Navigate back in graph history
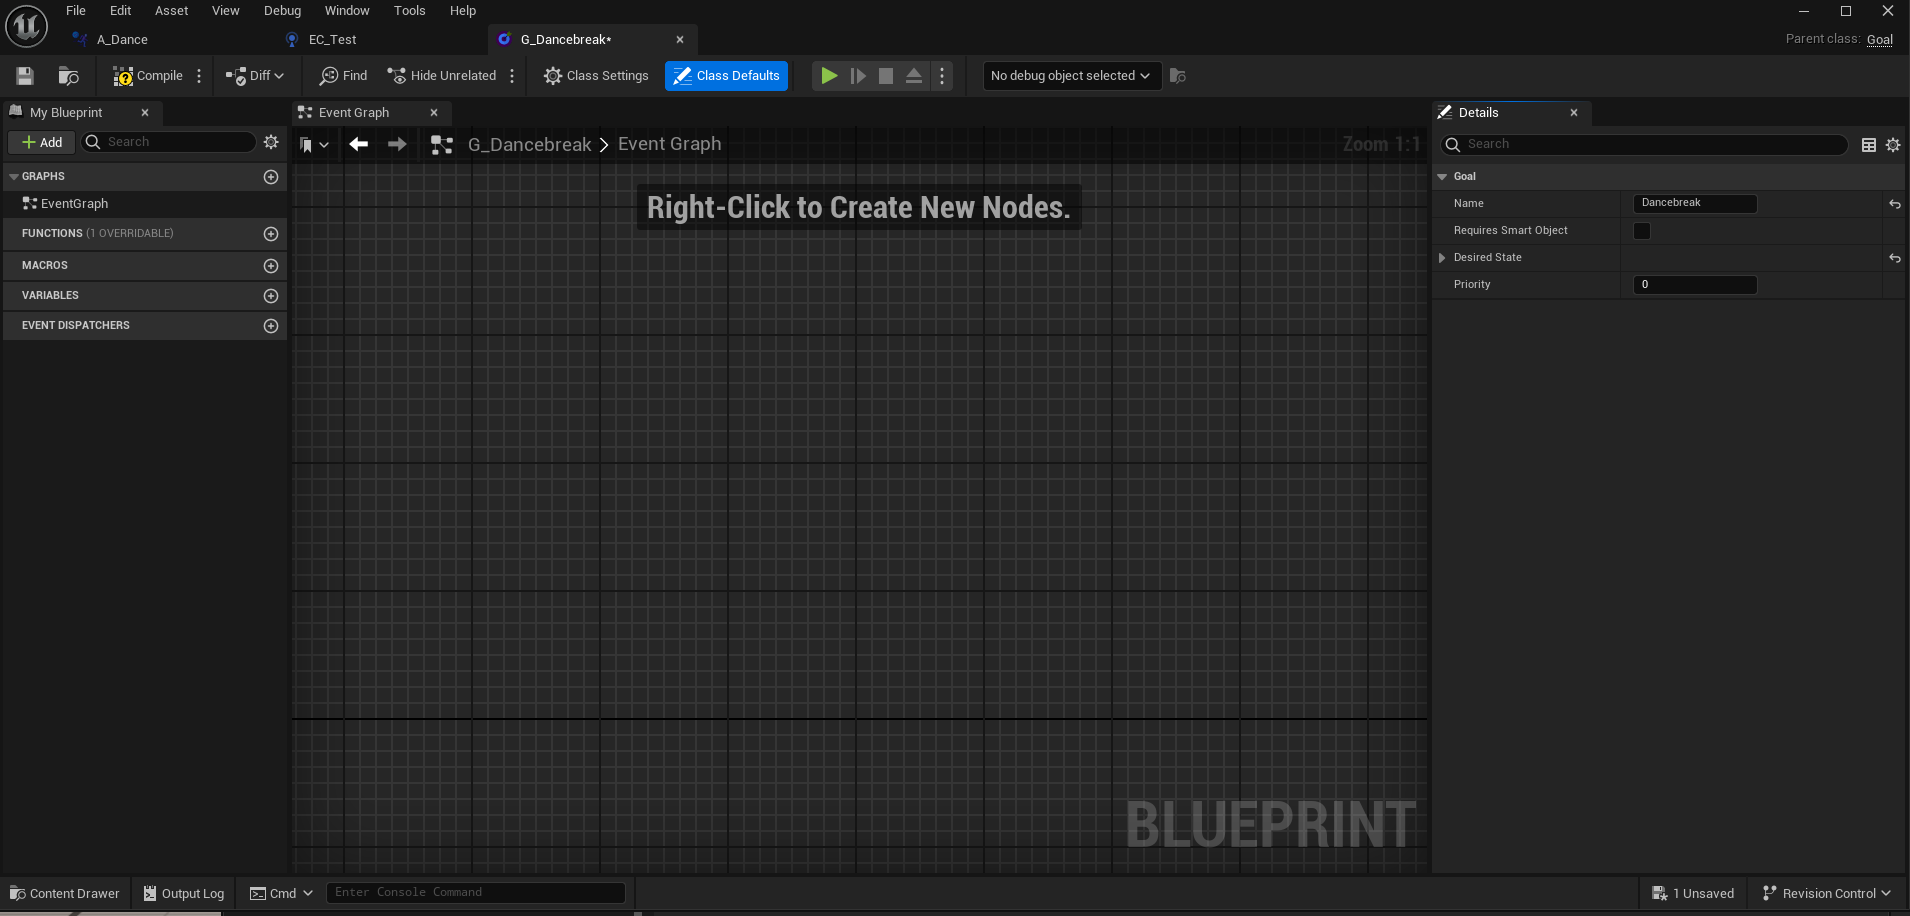Screen dimensions: 1910x916 point(359,144)
